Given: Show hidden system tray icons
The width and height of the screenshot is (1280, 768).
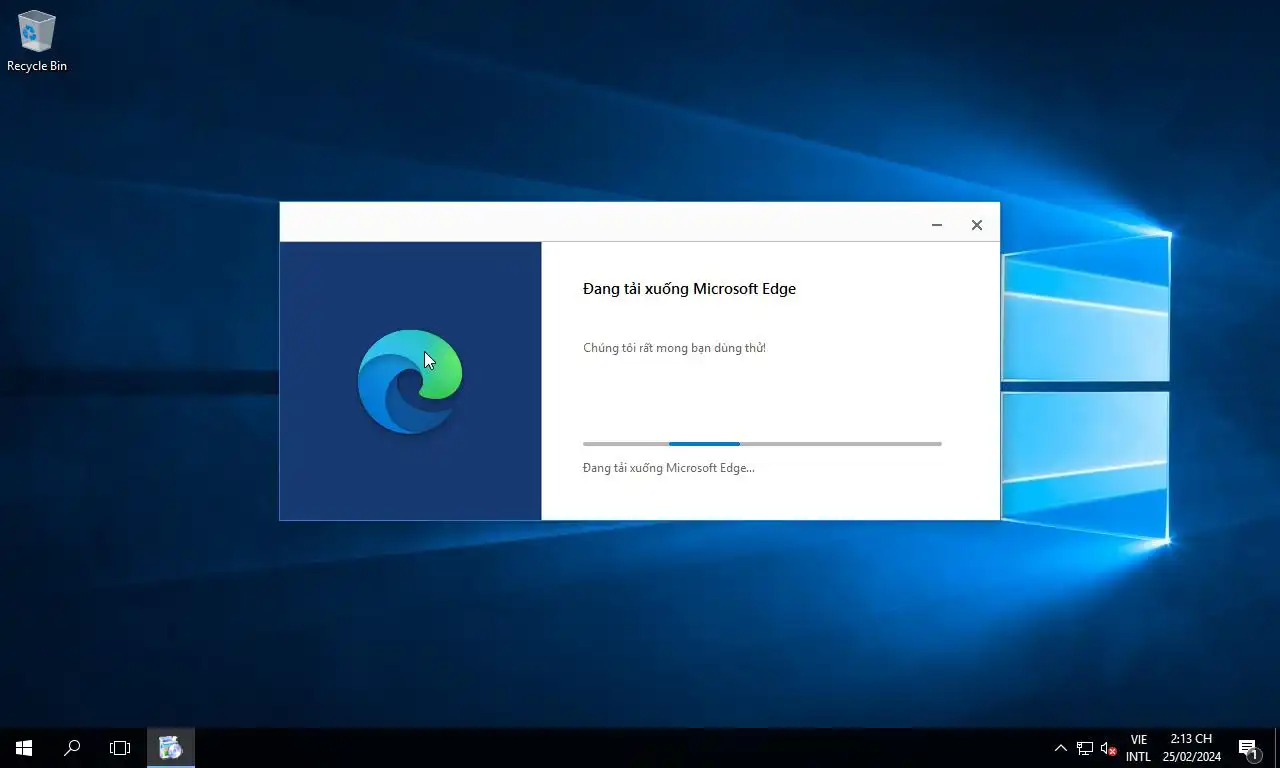Looking at the screenshot, I should (x=1061, y=748).
